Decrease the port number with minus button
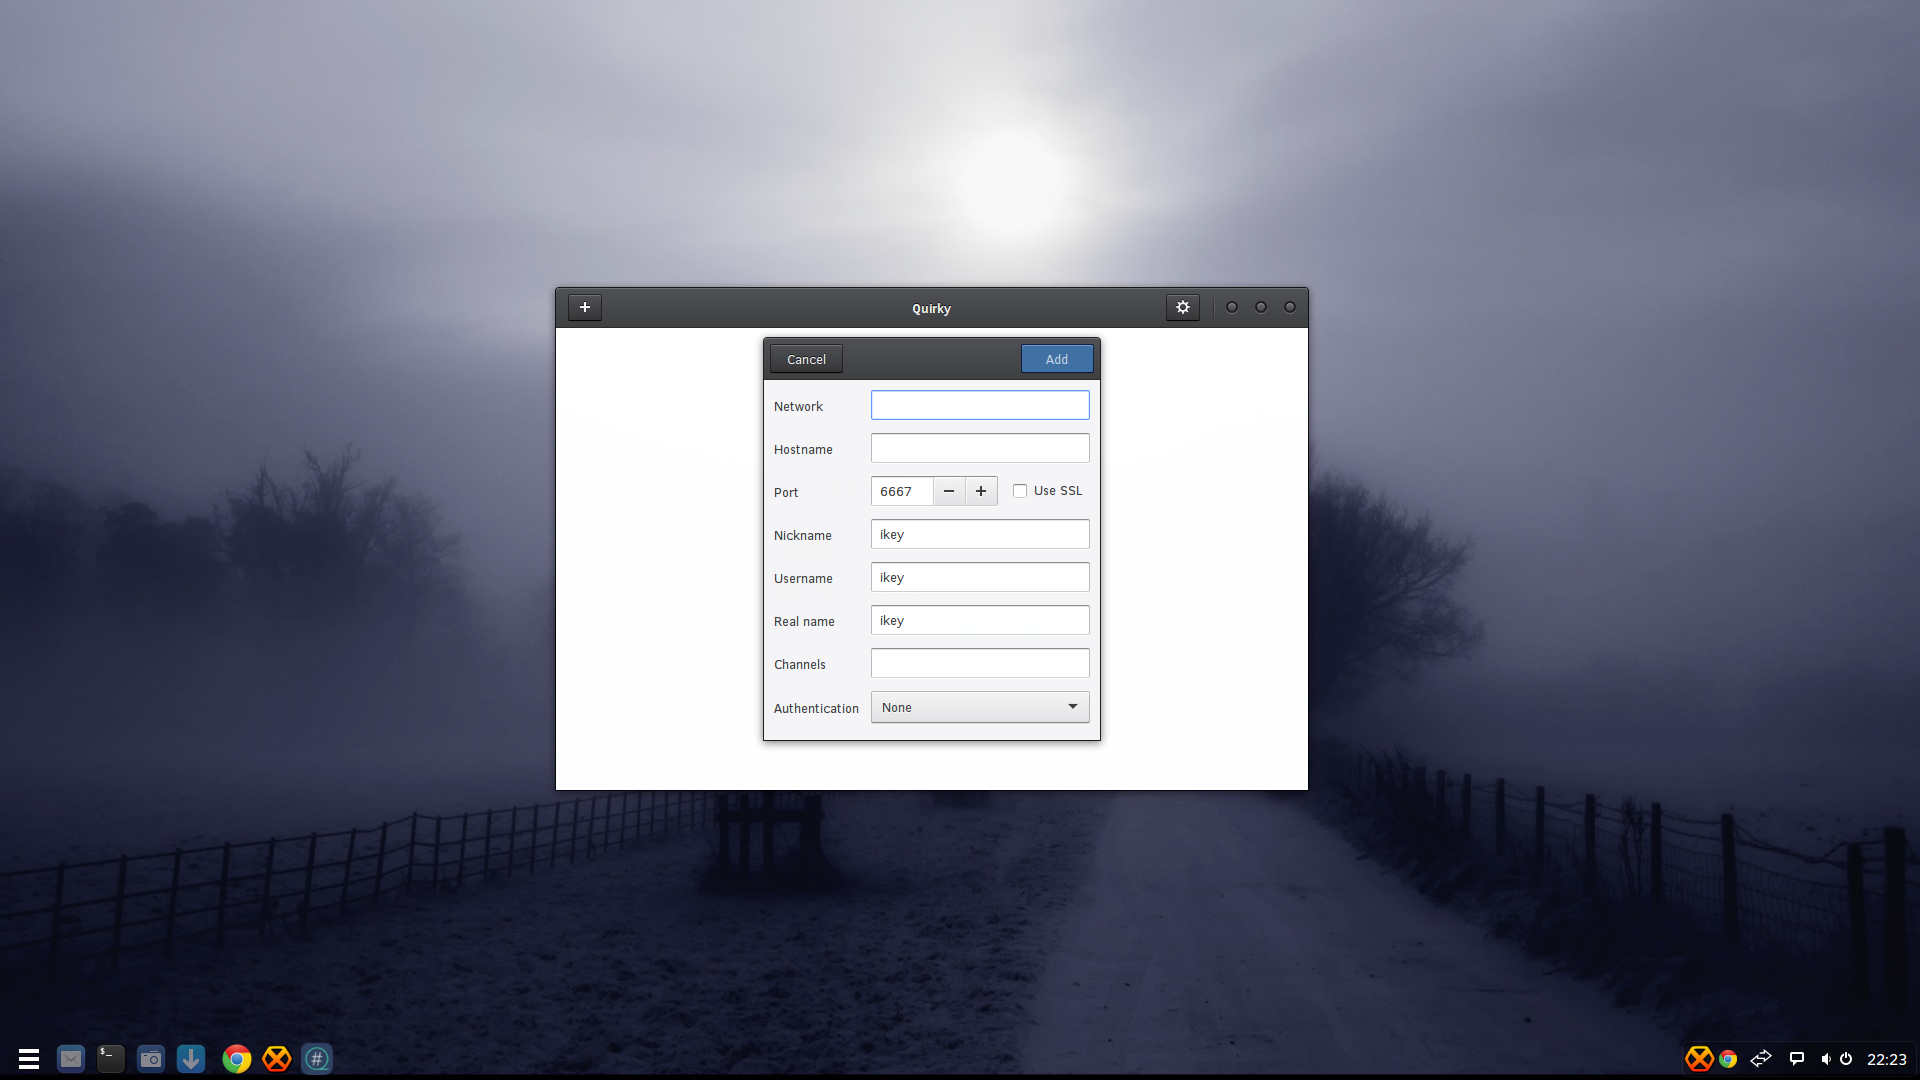Screen dimensions: 1920x1080 coord(949,491)
